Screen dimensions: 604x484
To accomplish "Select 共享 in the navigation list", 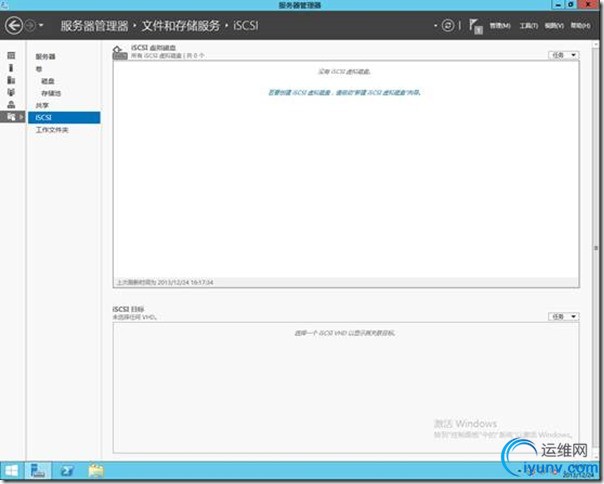I will 42,105.
